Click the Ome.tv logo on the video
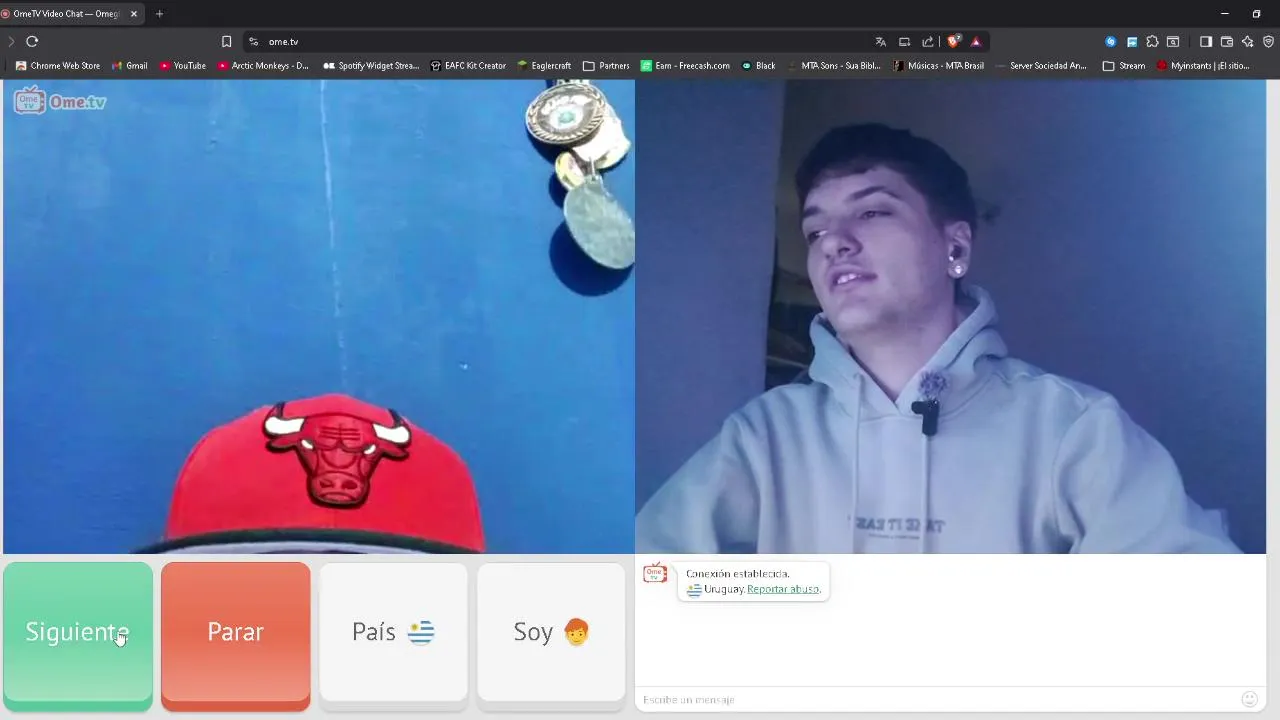This screenshot has height=720, width=1280. tap(60, 101)
